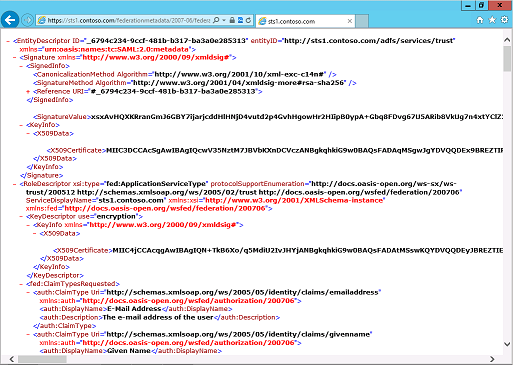Screen dimensions: 513x365
Task: Collapse the EntityDescriptor node
Action: click(8, 41)
